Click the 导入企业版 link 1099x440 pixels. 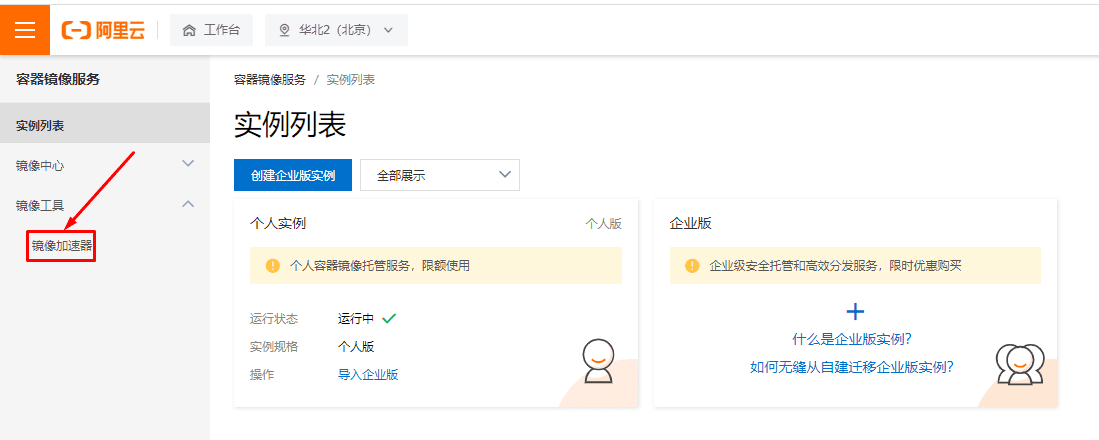[368, 374]
